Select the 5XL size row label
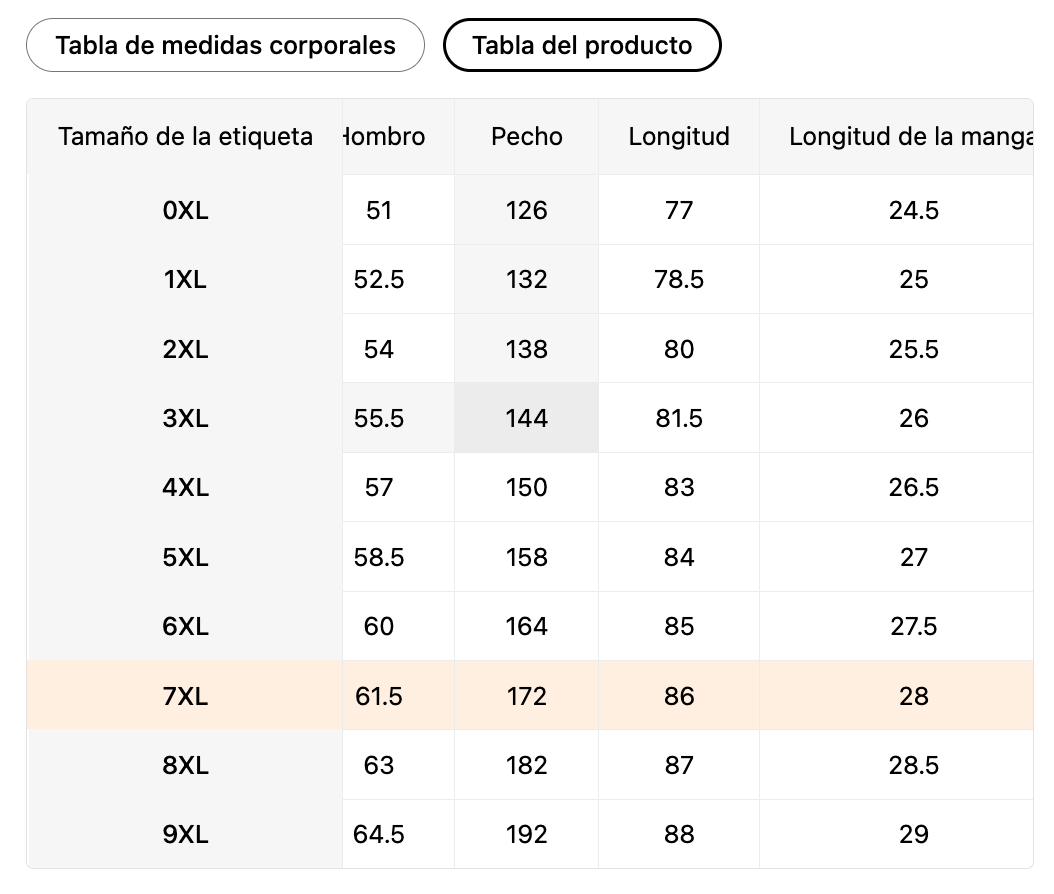 click(185, 557)
